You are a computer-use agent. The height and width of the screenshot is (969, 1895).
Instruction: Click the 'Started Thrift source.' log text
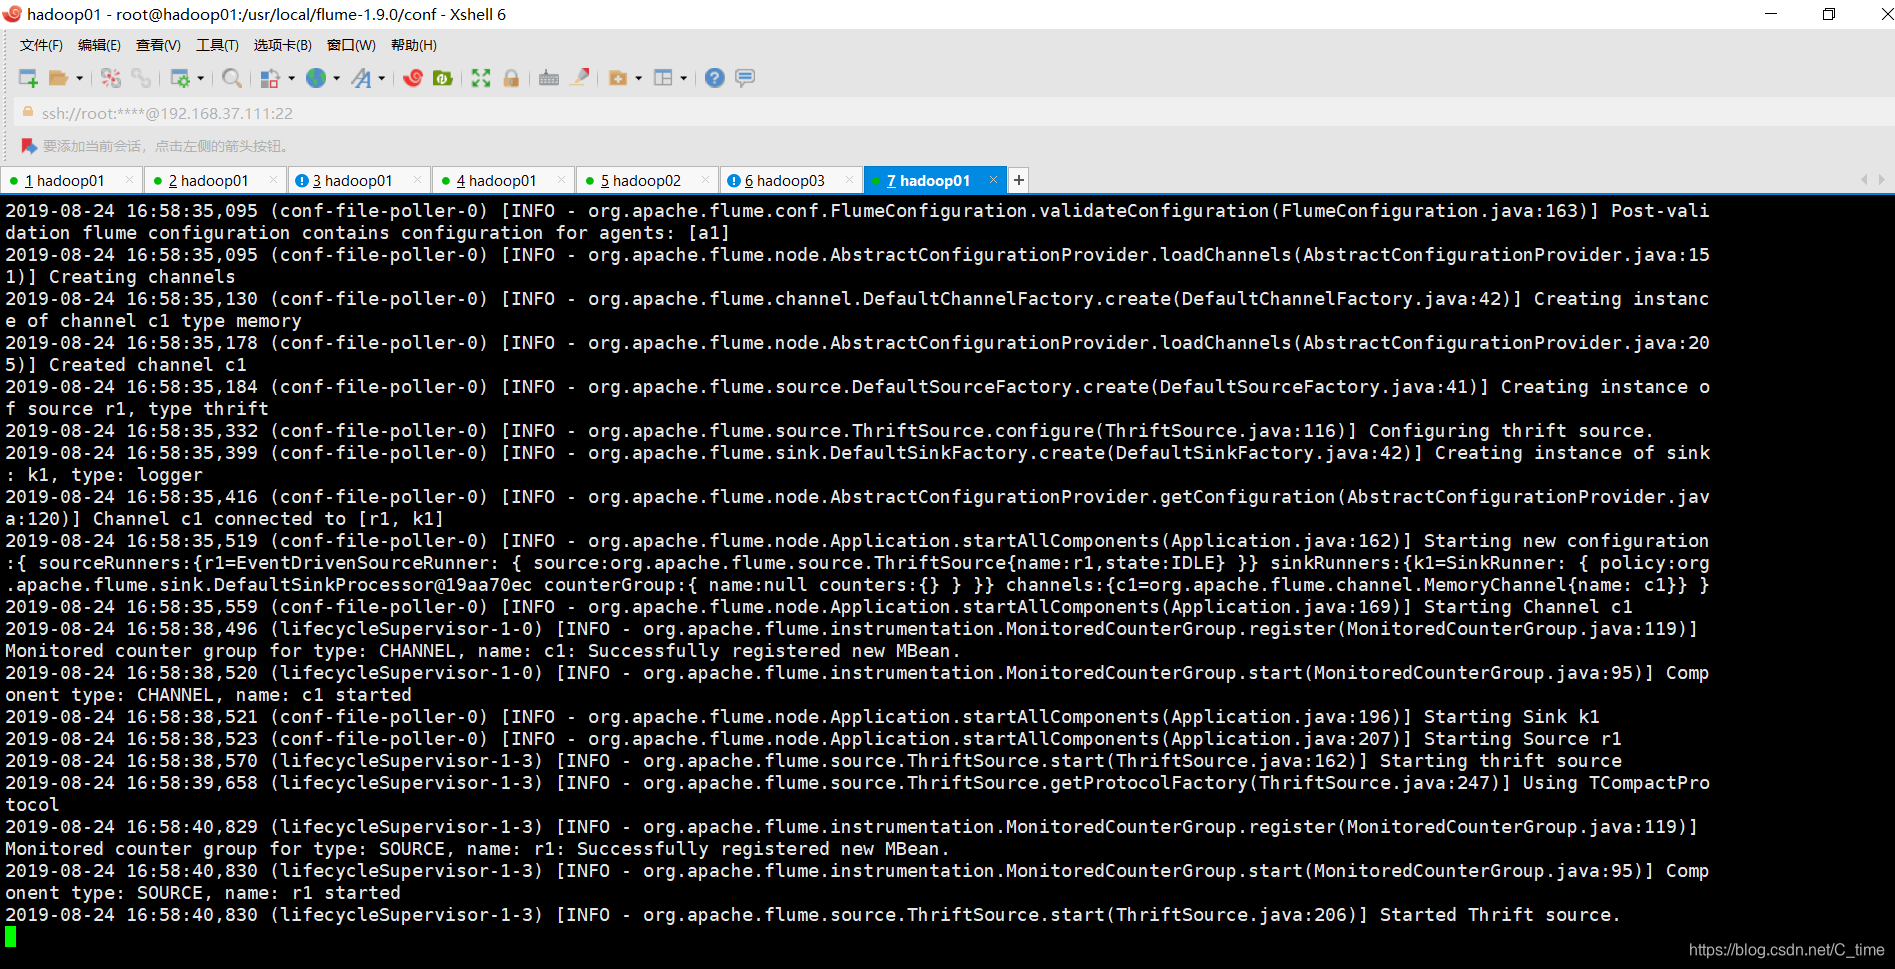pos(1500,914)
